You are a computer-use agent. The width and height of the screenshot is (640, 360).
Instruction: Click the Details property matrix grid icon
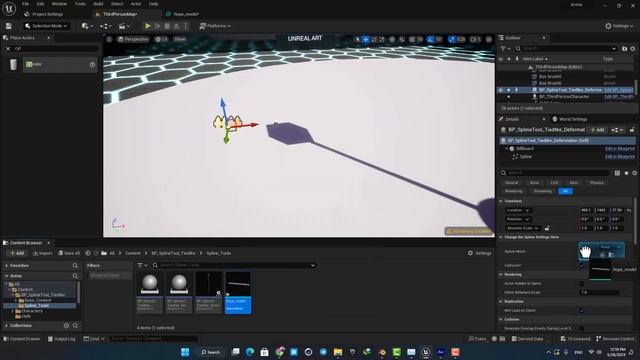617,173
